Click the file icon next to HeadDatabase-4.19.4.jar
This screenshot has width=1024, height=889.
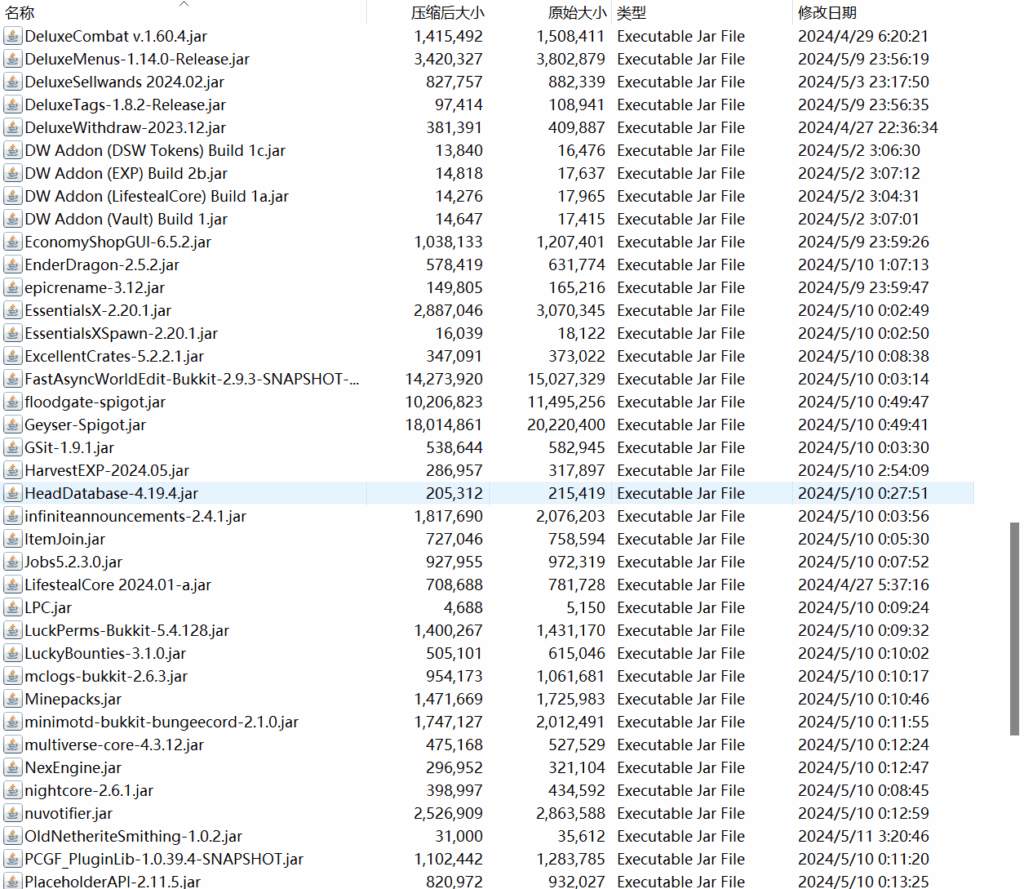(12, 493)
